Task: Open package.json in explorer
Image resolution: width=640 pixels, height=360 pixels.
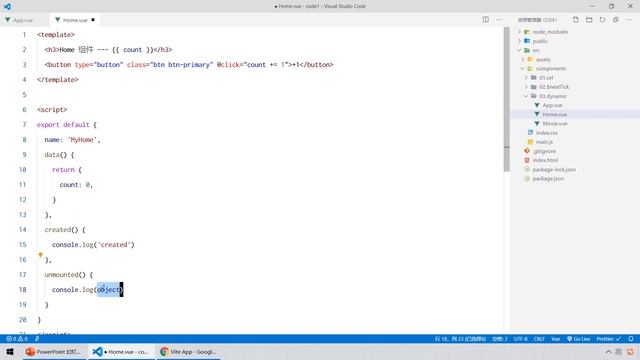Action: (x=548, y=178)
